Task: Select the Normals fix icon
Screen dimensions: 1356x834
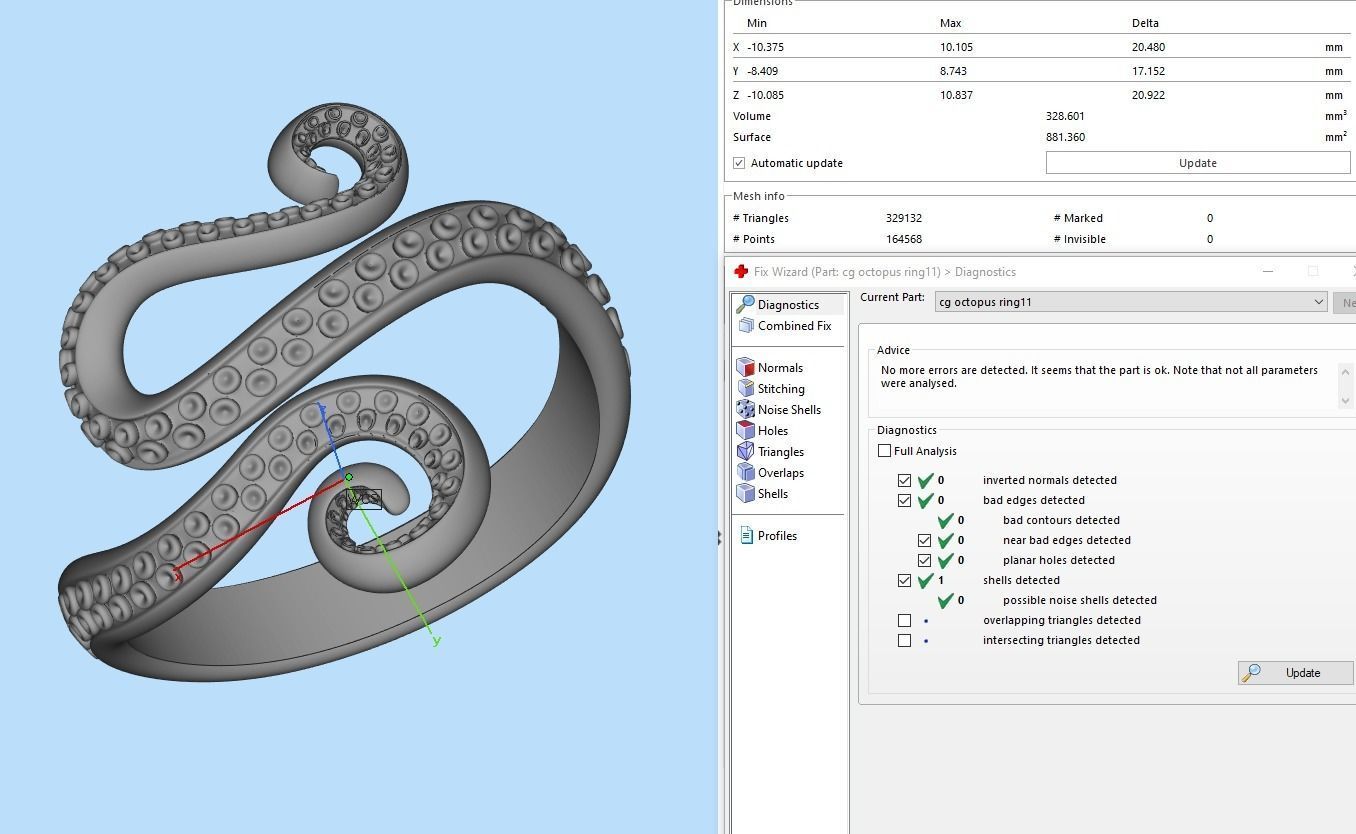Action: (x=745, y=368)
